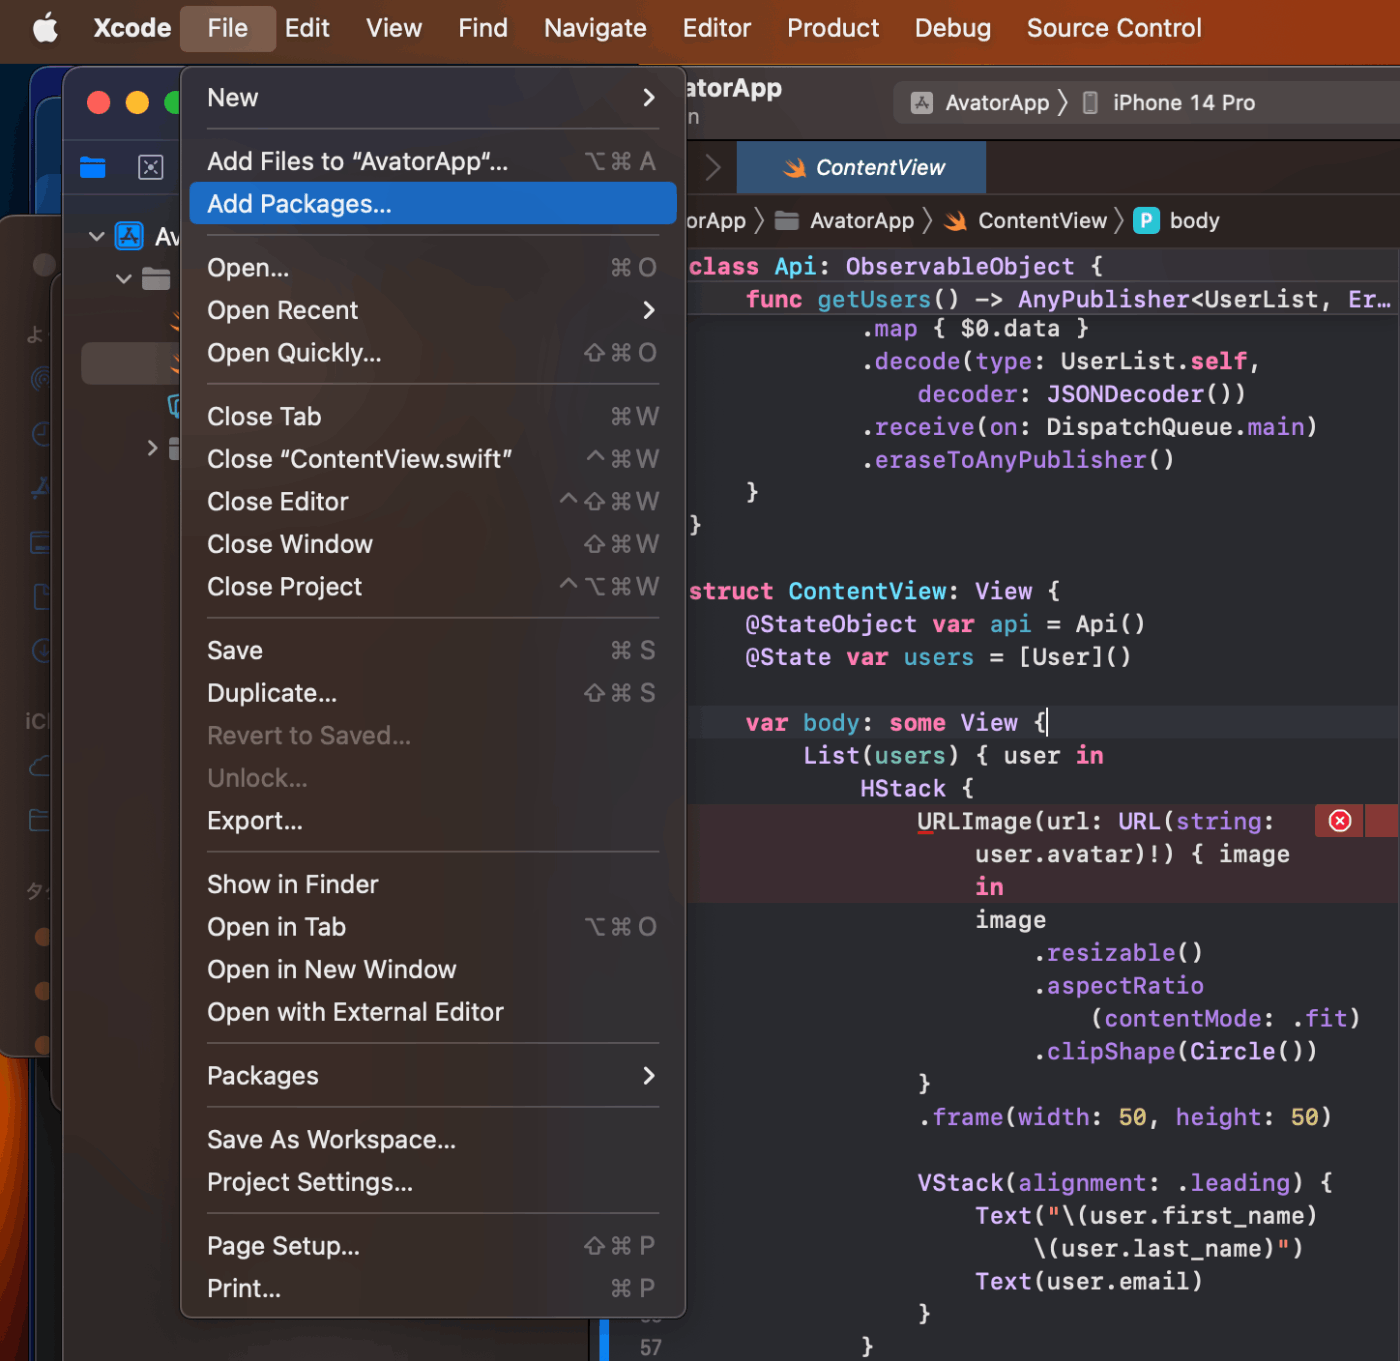This screenshot has width=1400, height=1361.
Task: Click the AvatorApp project icon in navigator
Action: tap(129, 236)
